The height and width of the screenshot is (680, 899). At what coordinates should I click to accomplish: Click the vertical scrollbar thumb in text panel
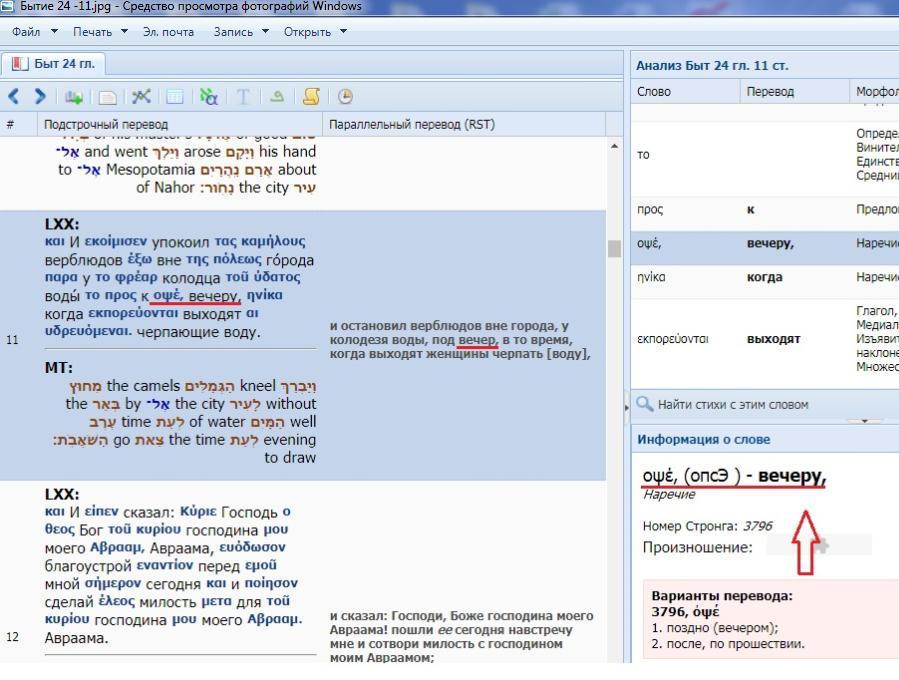pos(614,249)
